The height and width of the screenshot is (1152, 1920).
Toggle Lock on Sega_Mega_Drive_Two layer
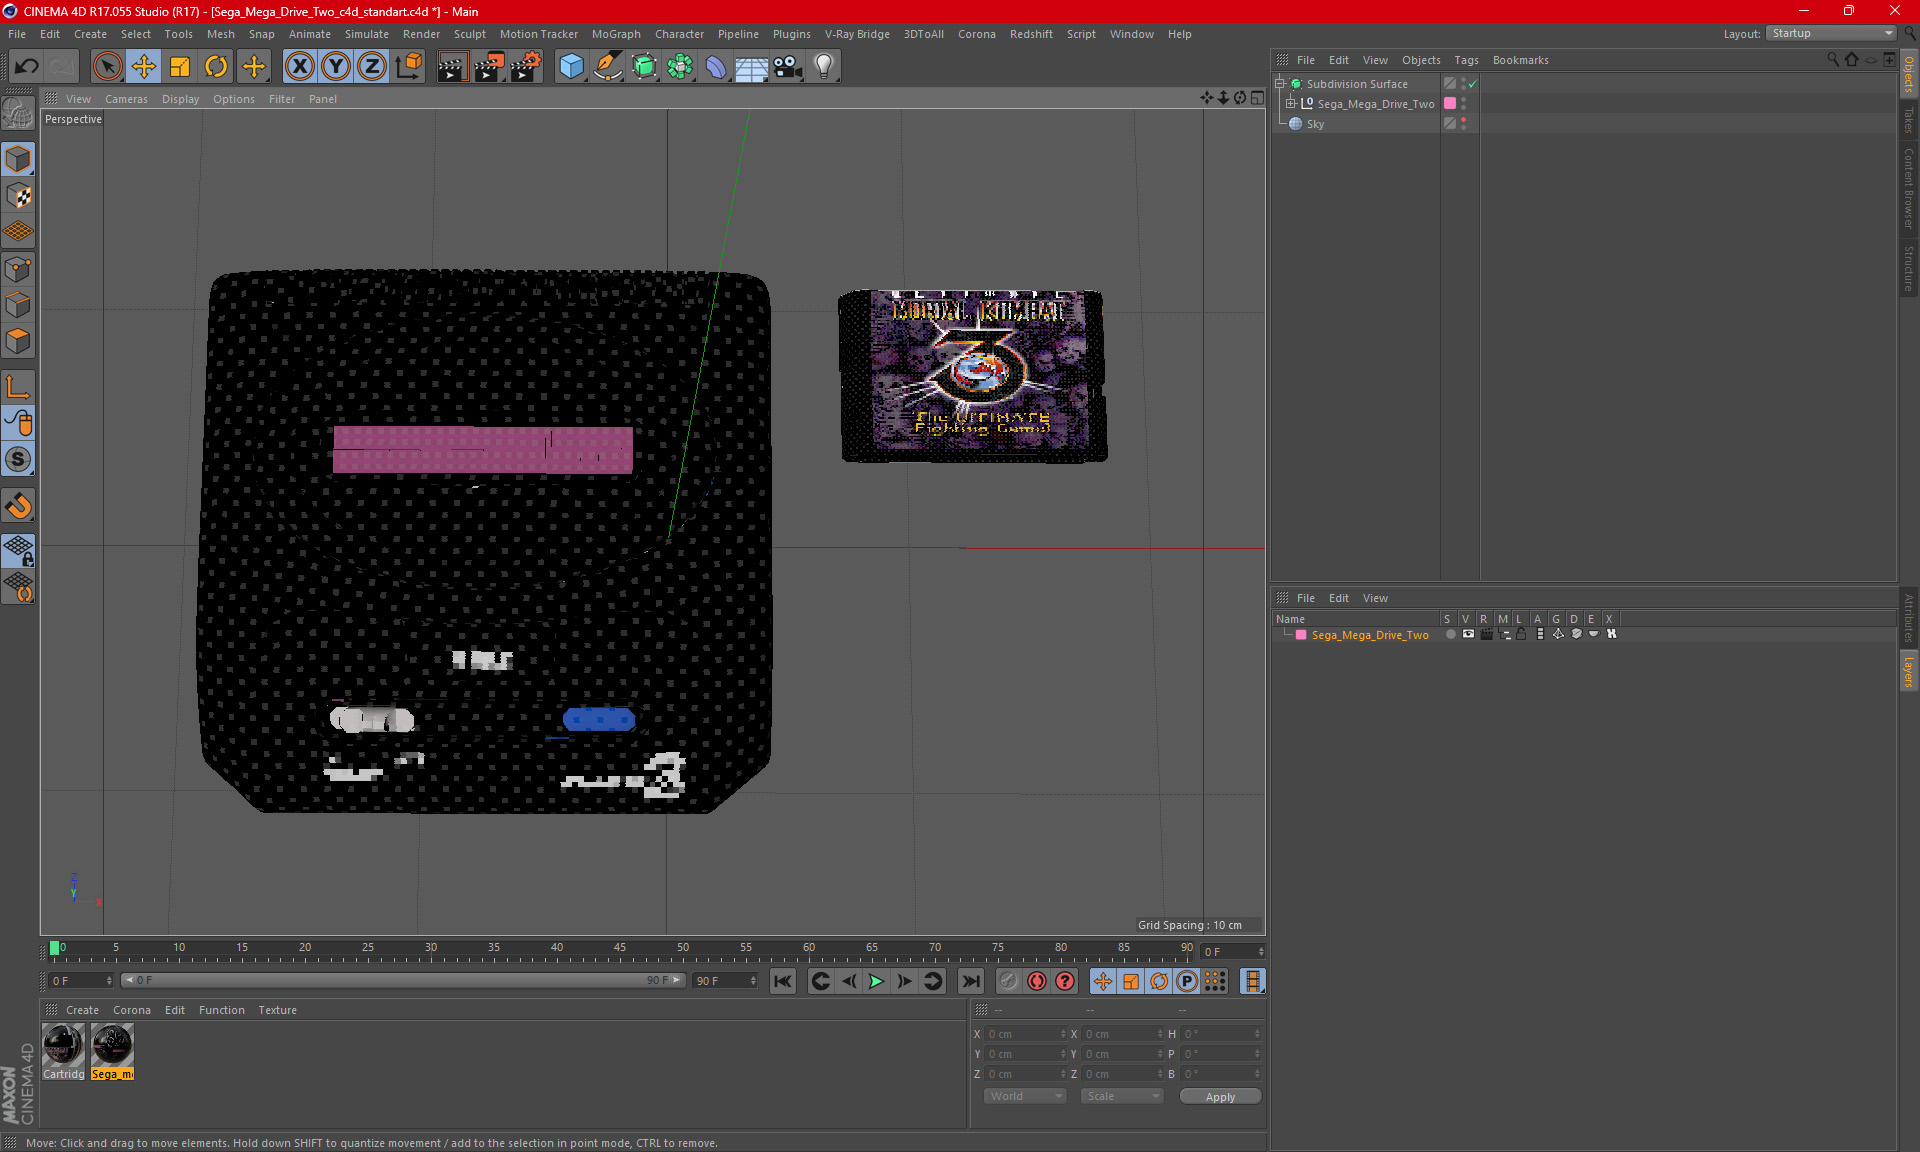pos(1521,635)
